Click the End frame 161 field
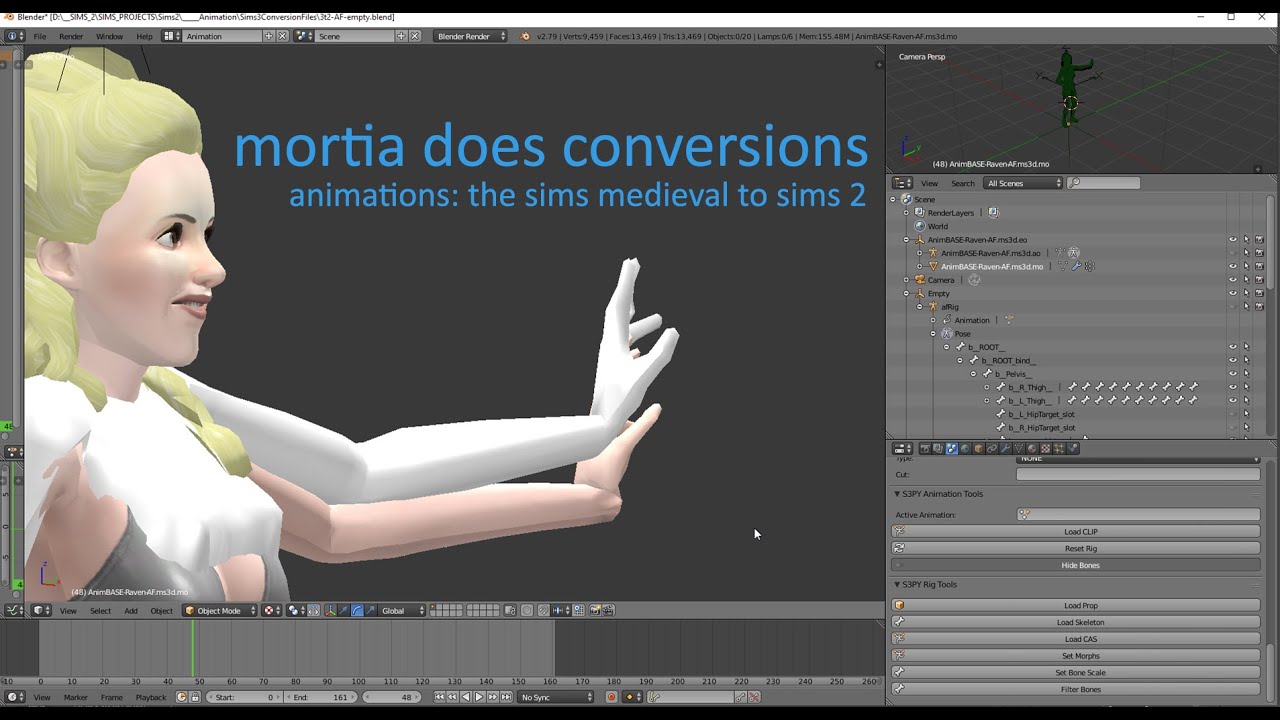1280x720 pixels. [x=320, y=697]
